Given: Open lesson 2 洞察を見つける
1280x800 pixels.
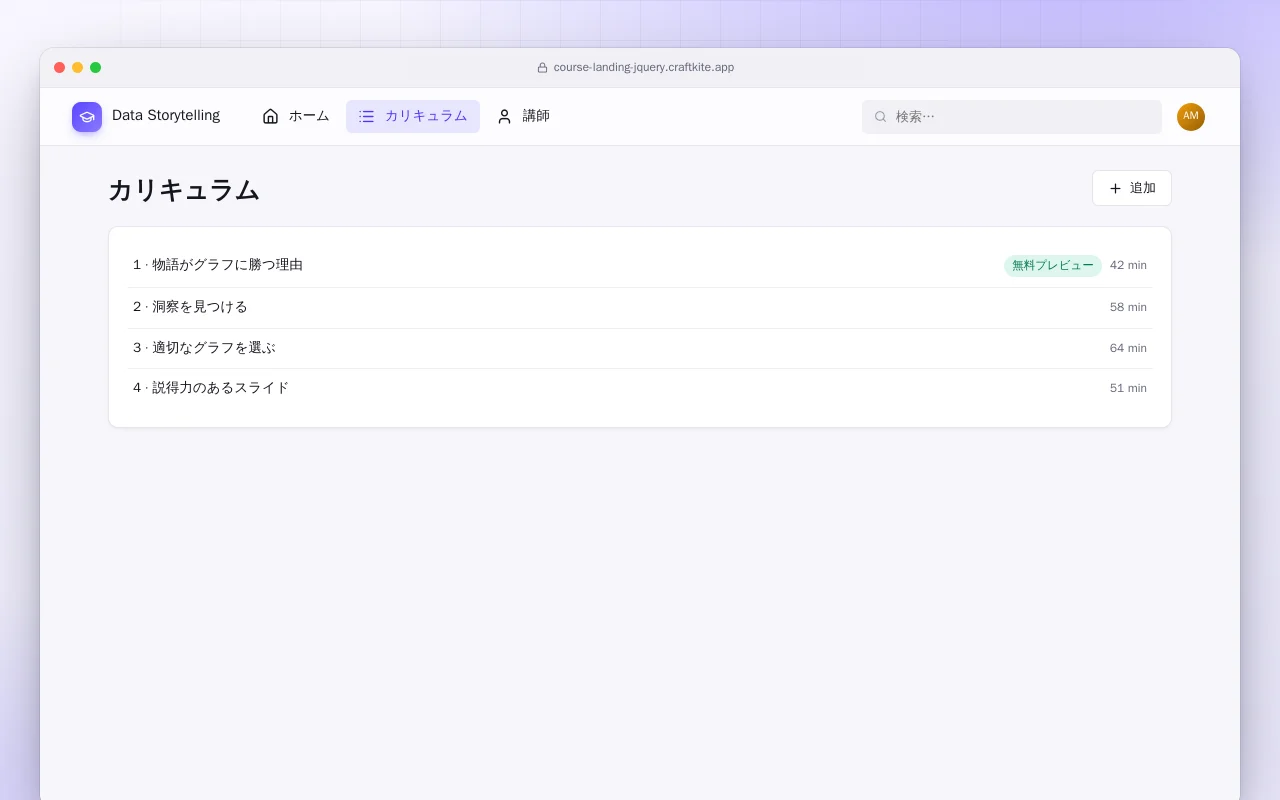Looking at the screenshot, I should click(x=640, y=308).
